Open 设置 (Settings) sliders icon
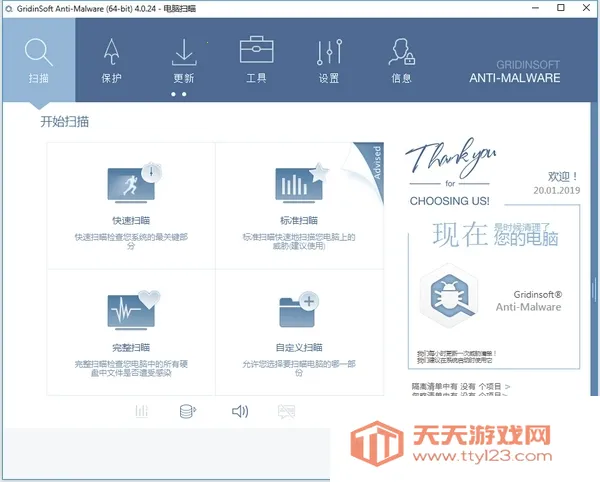The width and height of the screenshot is (600, 482). (328, 60)
